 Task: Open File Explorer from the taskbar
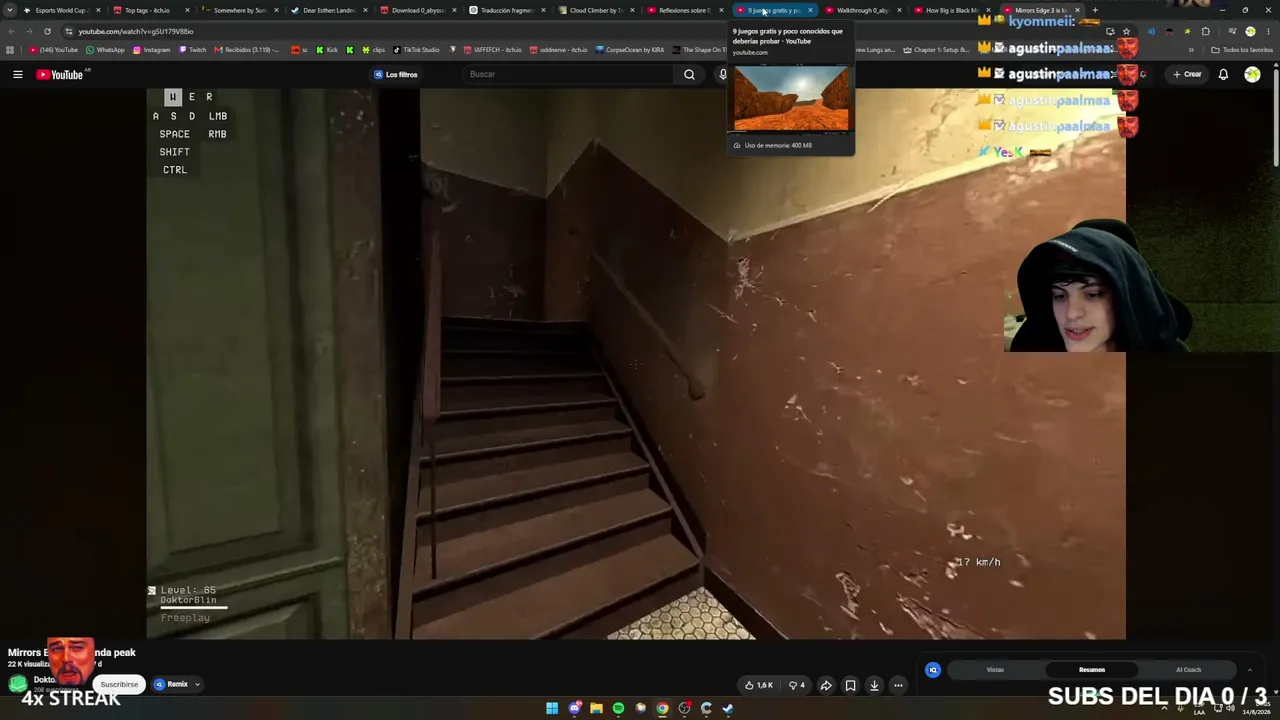click(x=596, y=708)
